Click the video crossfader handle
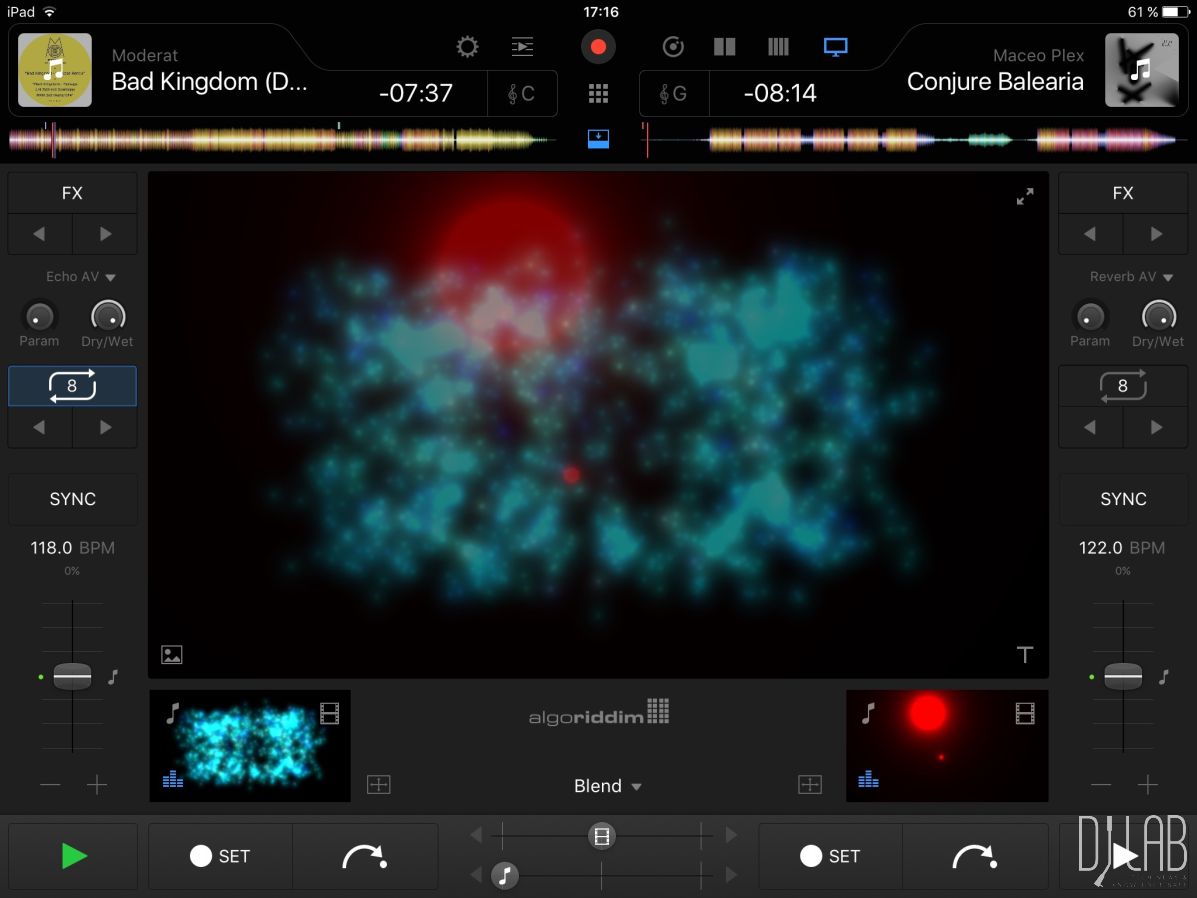Viewport: 1197px width, 898px height. tap(601, 836)
